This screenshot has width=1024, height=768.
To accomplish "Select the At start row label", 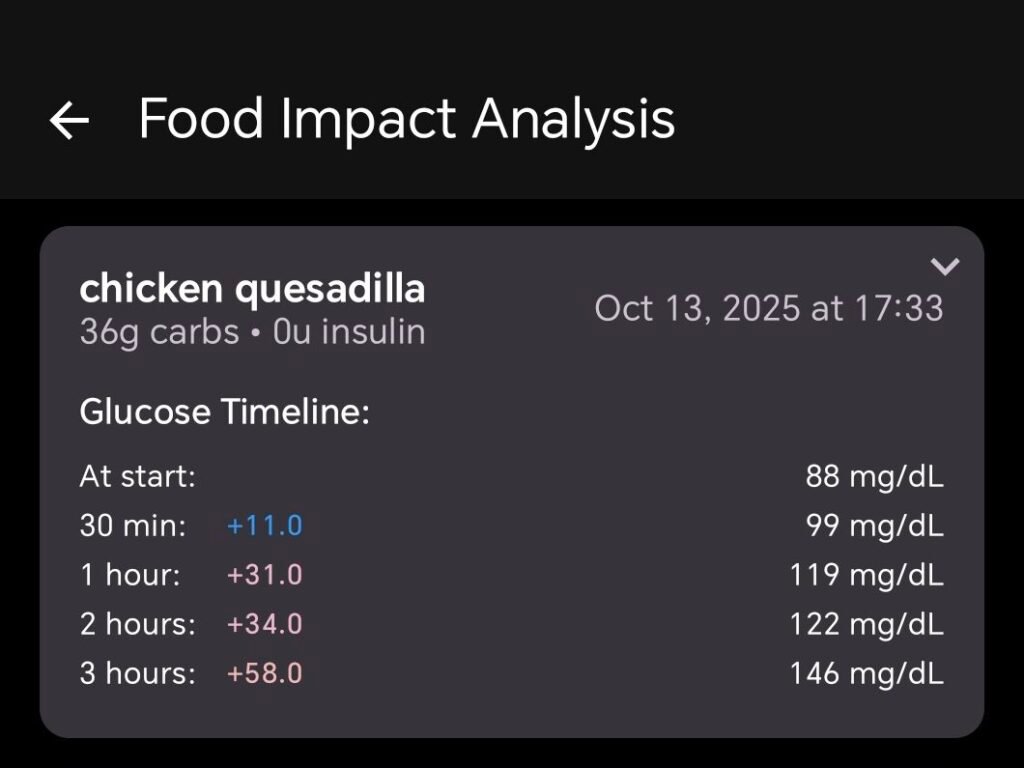I will pos(137,476).
